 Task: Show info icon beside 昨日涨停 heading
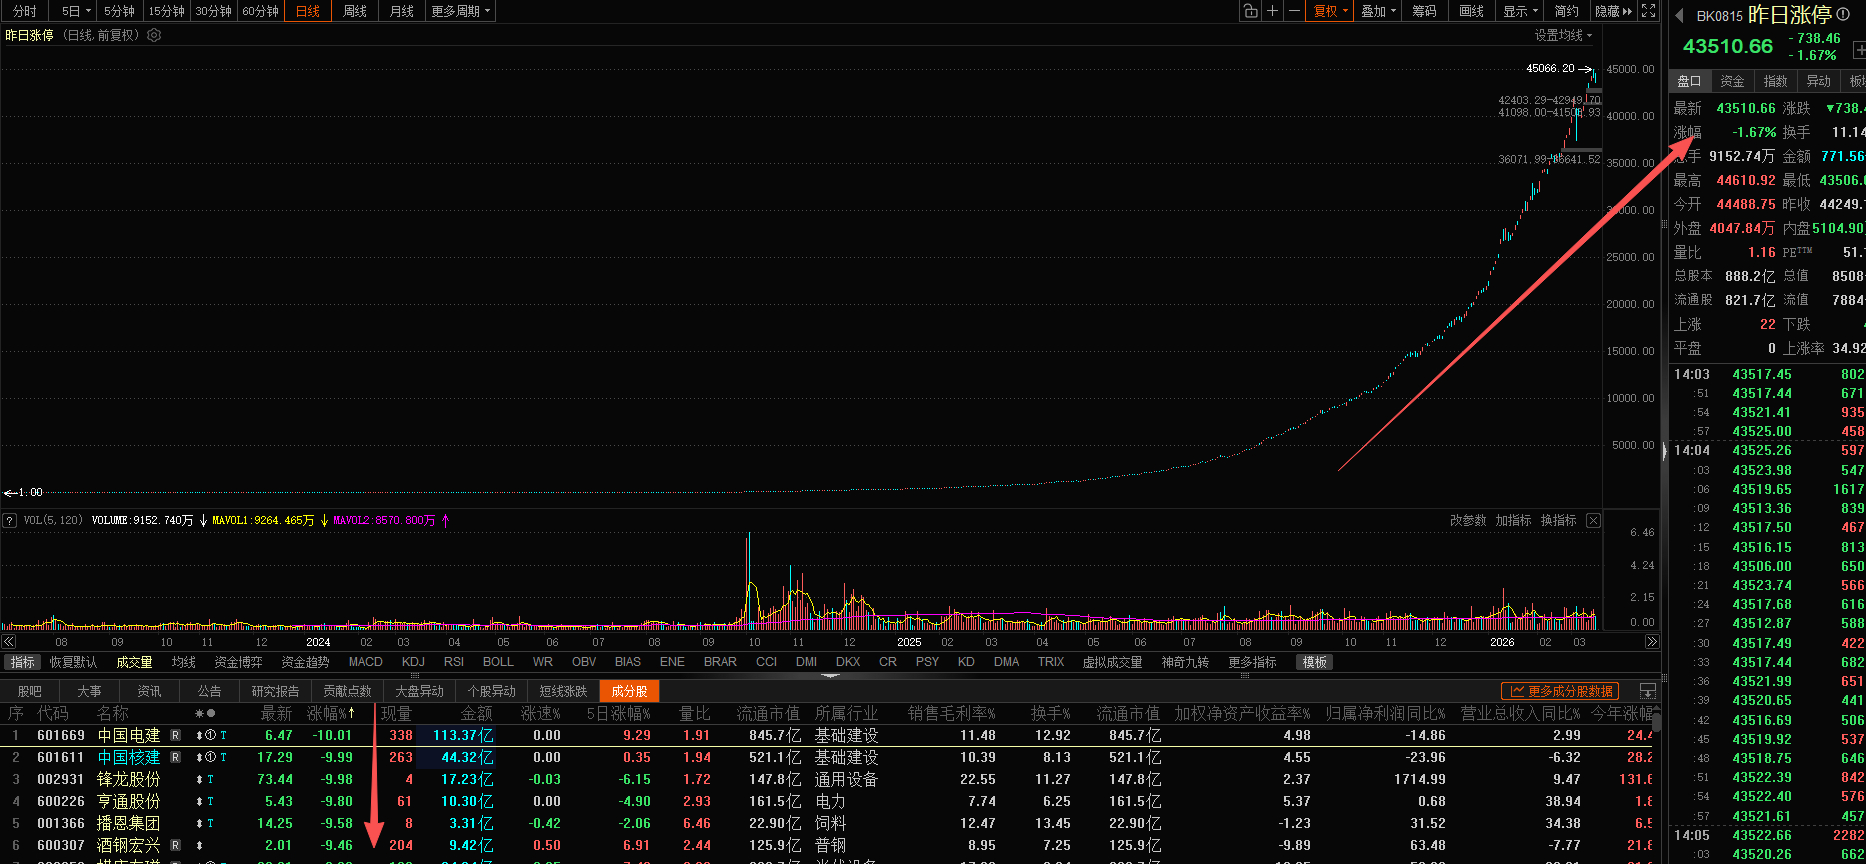tap(1843, 14)
